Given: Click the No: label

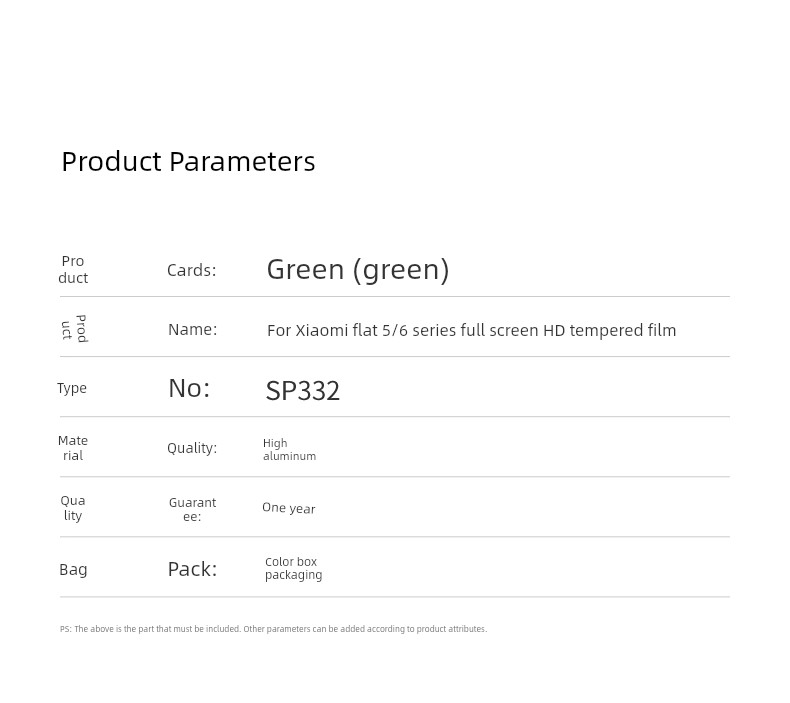Looking at the screenshot, I should (x=189, y=389).
